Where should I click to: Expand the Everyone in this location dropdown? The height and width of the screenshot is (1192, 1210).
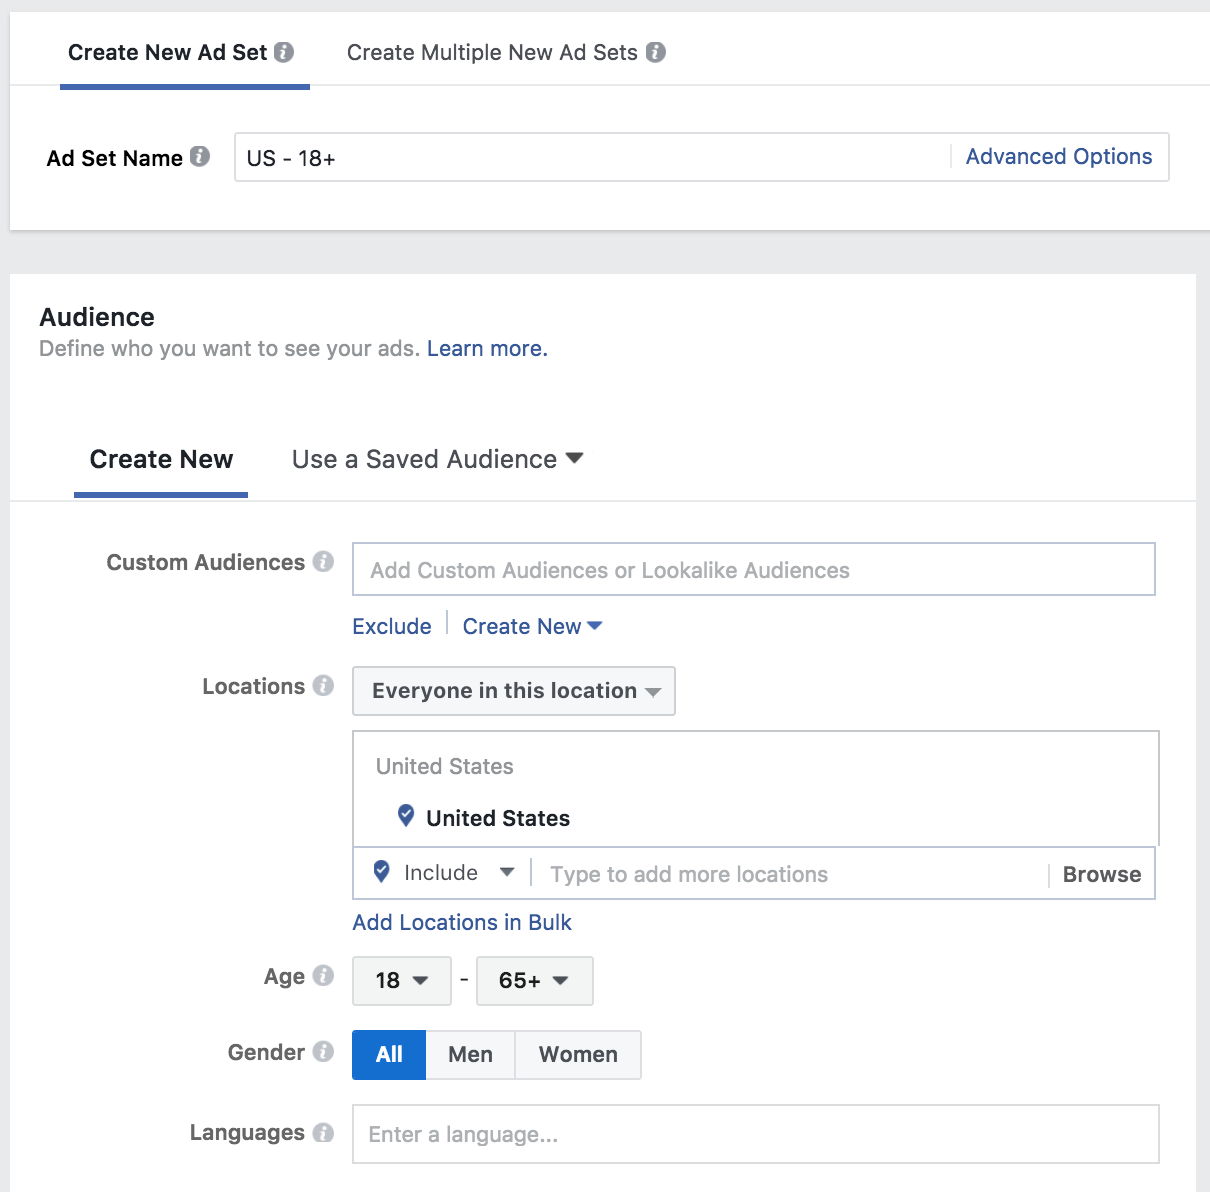(514, 691)
